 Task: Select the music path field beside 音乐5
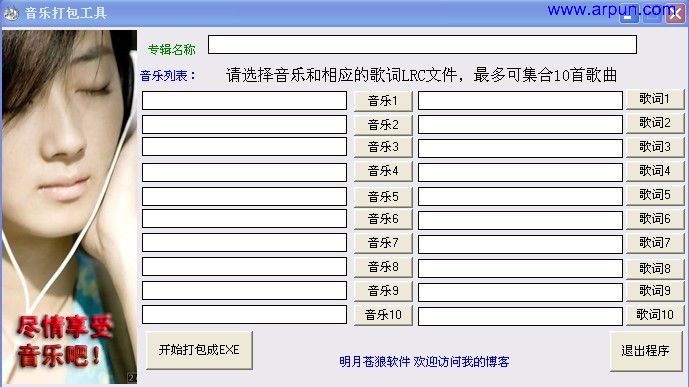244,196
